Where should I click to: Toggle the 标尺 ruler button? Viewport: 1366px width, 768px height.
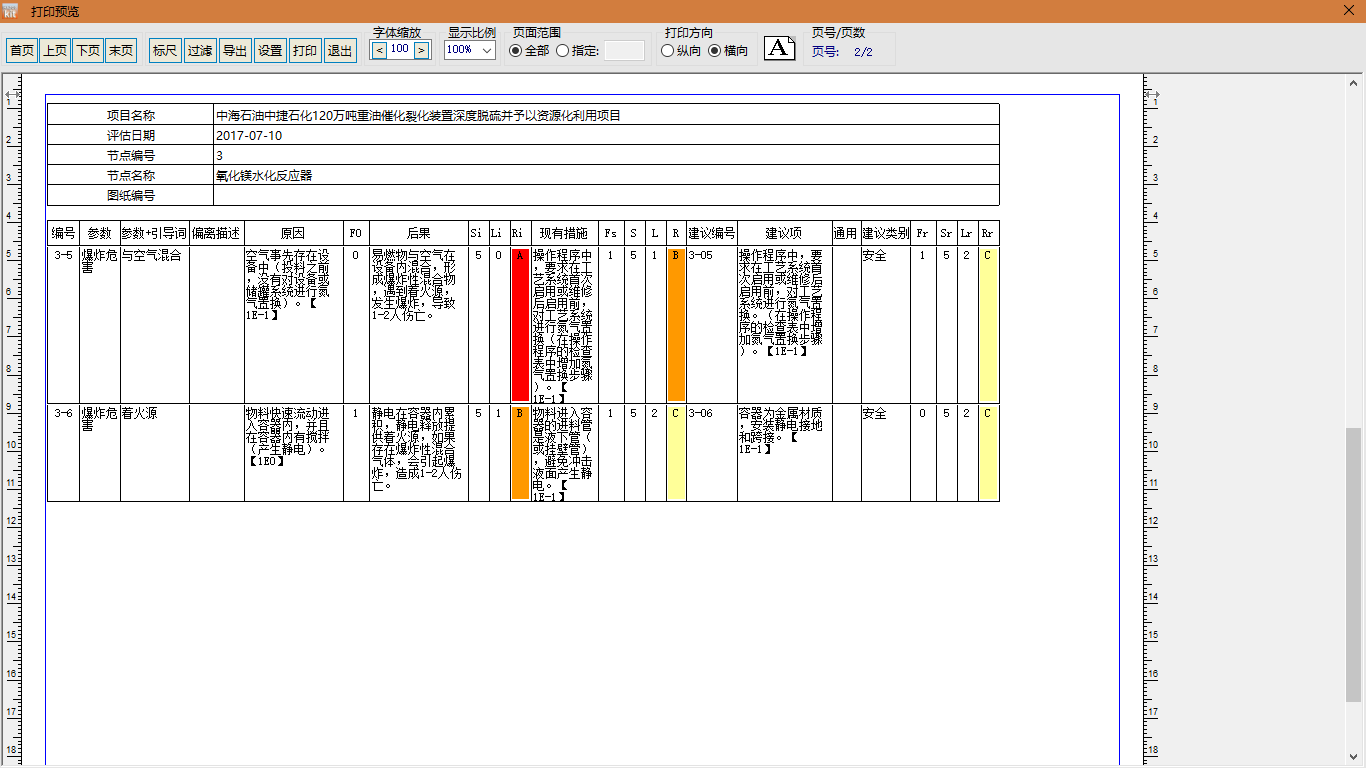165,50
